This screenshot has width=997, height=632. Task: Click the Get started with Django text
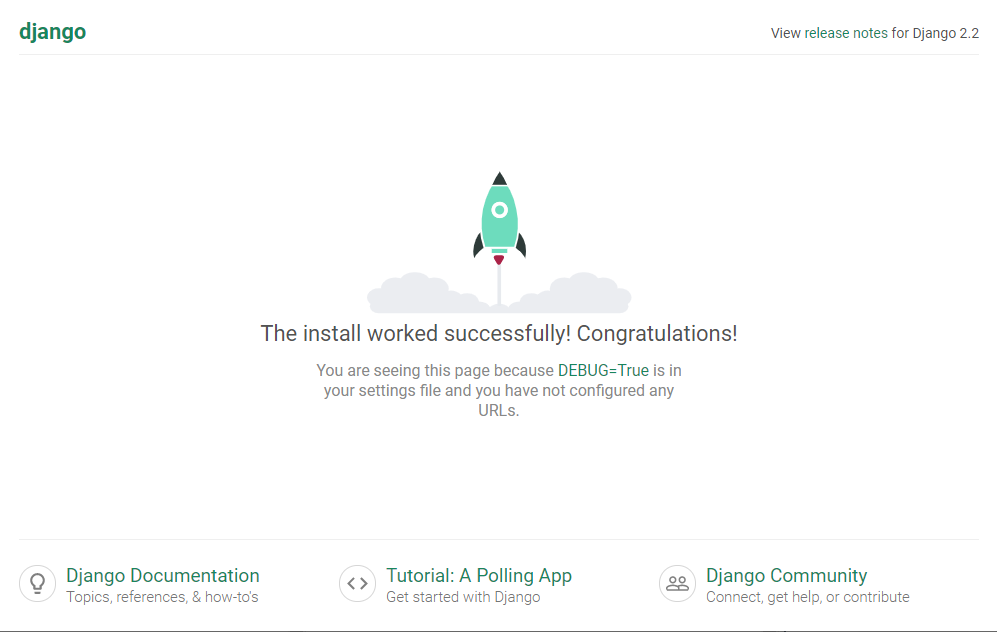pos(463,596)
